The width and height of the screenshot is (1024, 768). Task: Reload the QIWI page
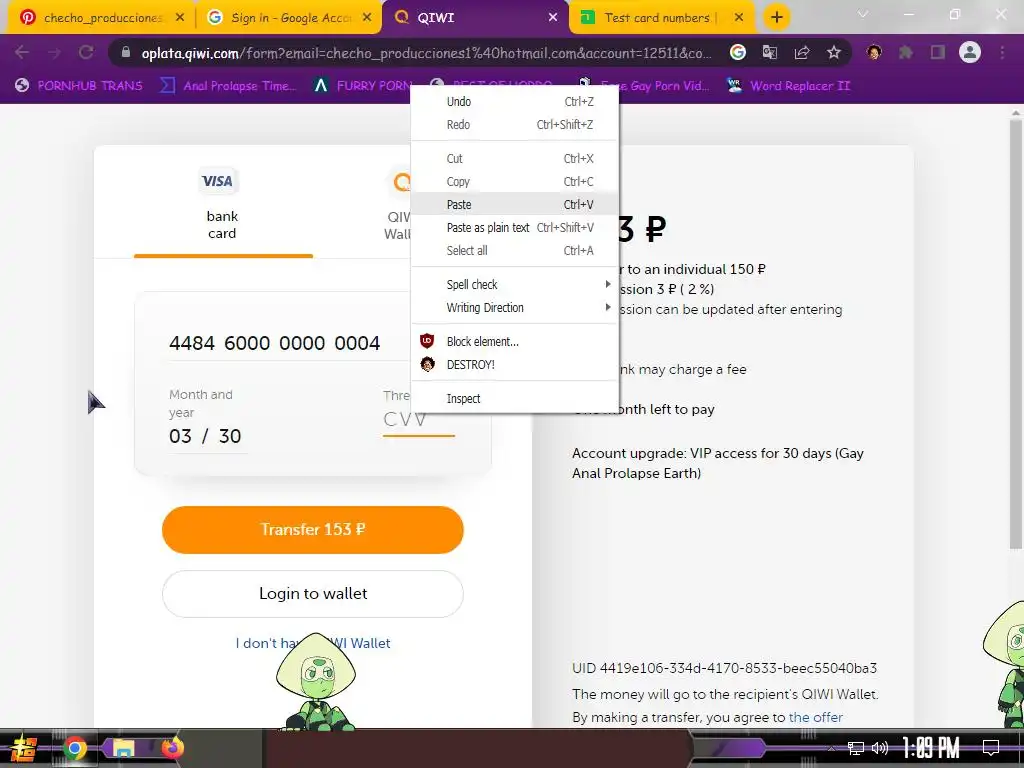(86, 52)
